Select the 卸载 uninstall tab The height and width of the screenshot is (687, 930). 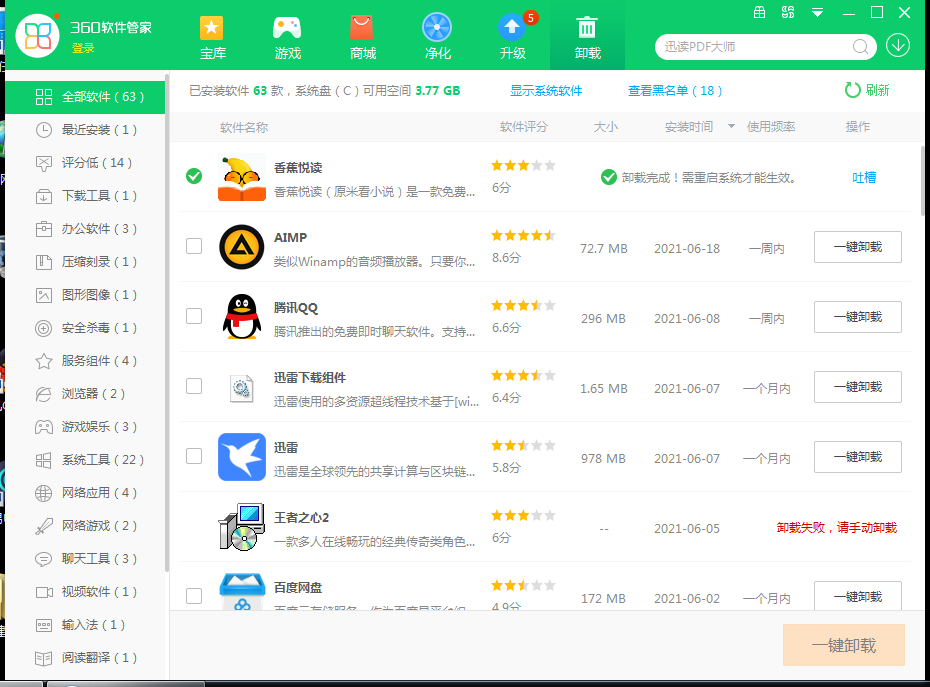(x=587, y=37)
